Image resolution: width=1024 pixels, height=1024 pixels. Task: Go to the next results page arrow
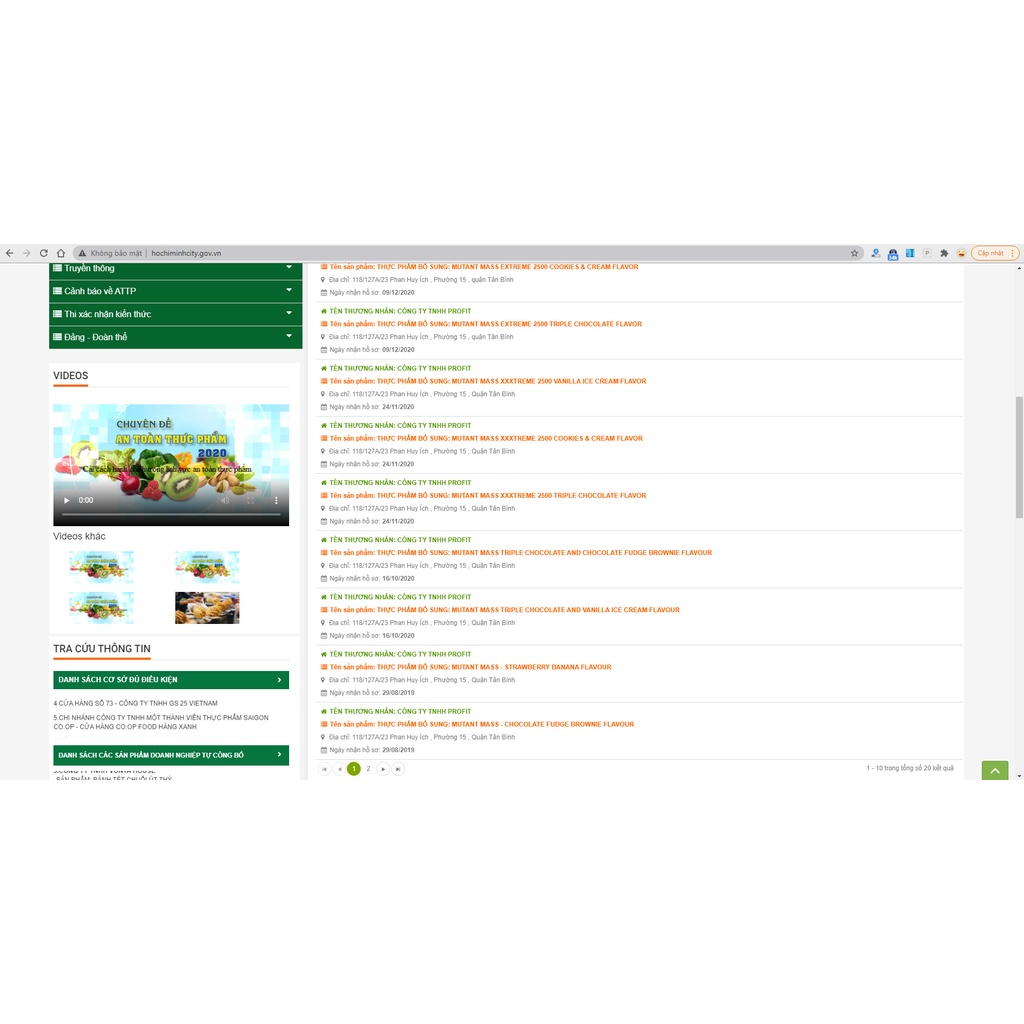point(383,769)
